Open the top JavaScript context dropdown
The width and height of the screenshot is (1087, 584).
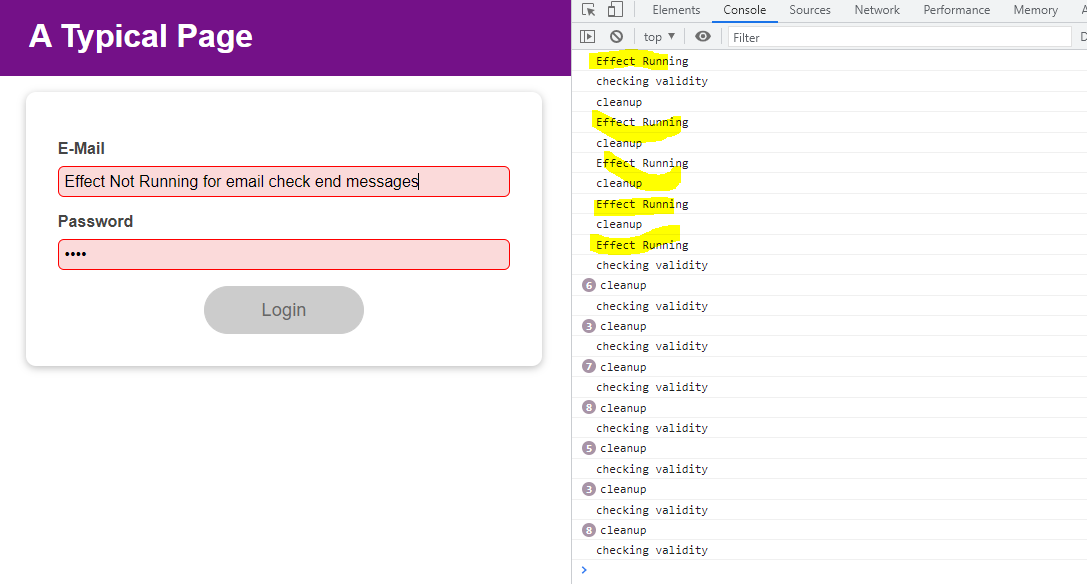pos(659,37)
